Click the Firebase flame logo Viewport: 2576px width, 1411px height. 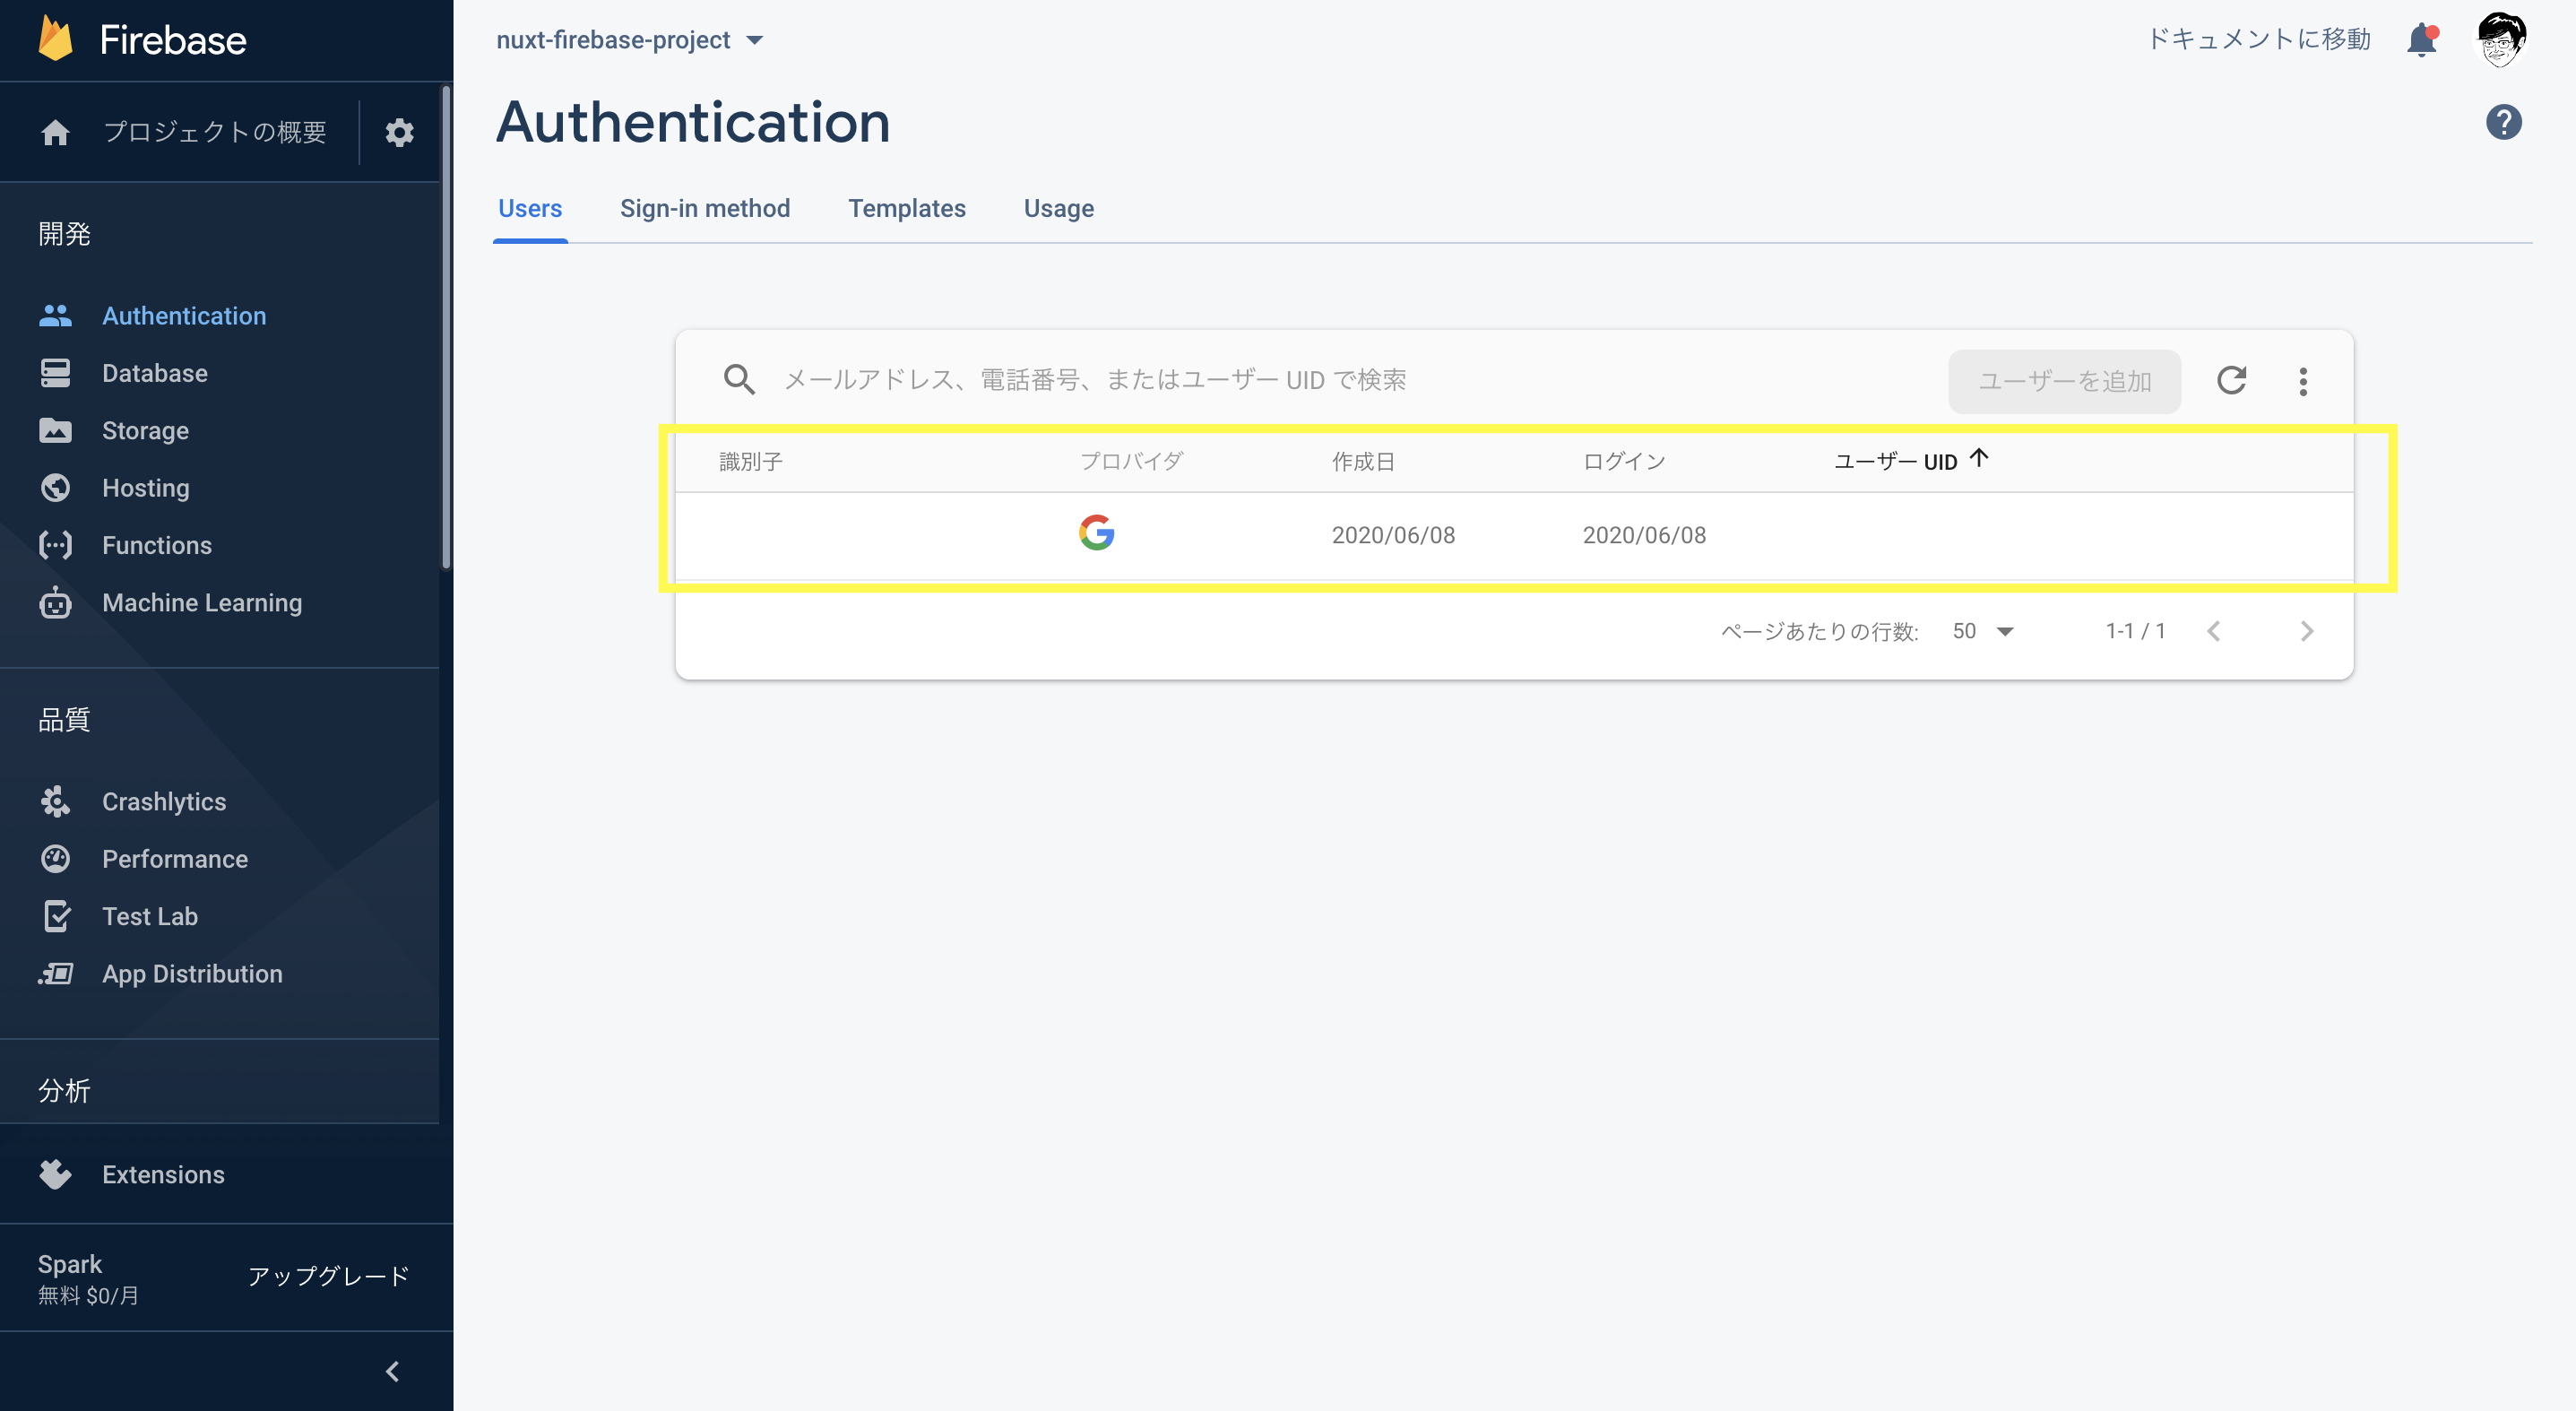click(56, 39)
